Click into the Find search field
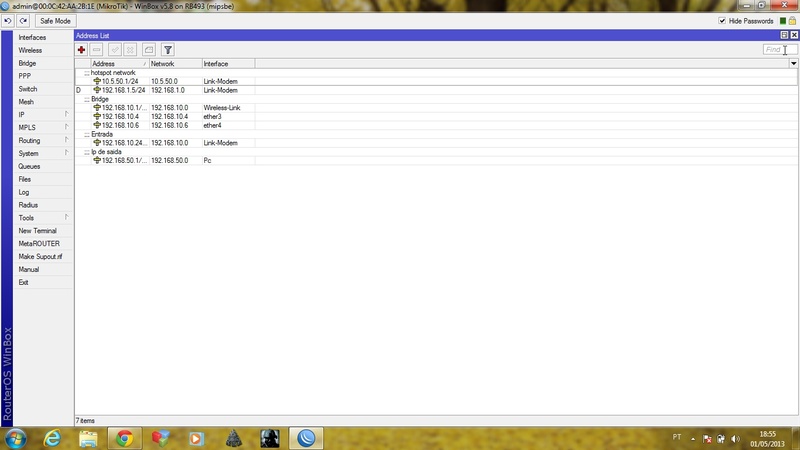Screen dimensions: 800x450 tap(780, 49)
